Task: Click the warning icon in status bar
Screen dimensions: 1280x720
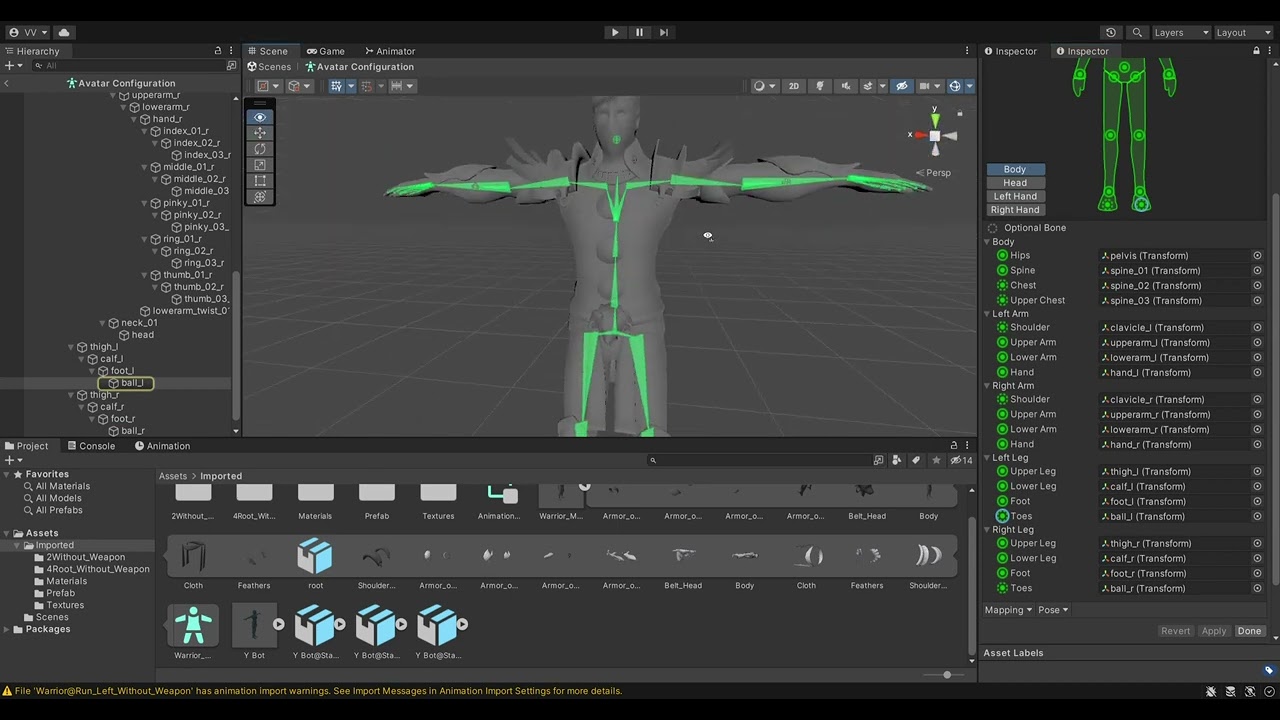Action: [x=7, y=691]
